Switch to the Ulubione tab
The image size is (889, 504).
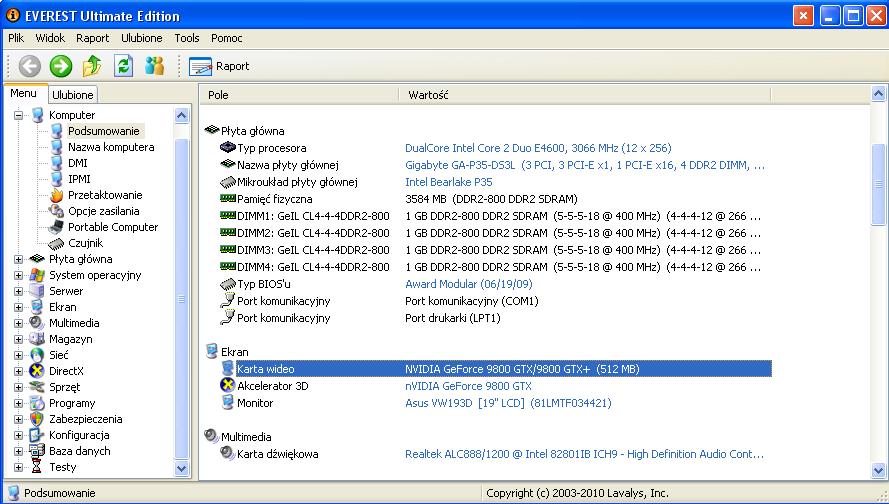tap(73, 95)
